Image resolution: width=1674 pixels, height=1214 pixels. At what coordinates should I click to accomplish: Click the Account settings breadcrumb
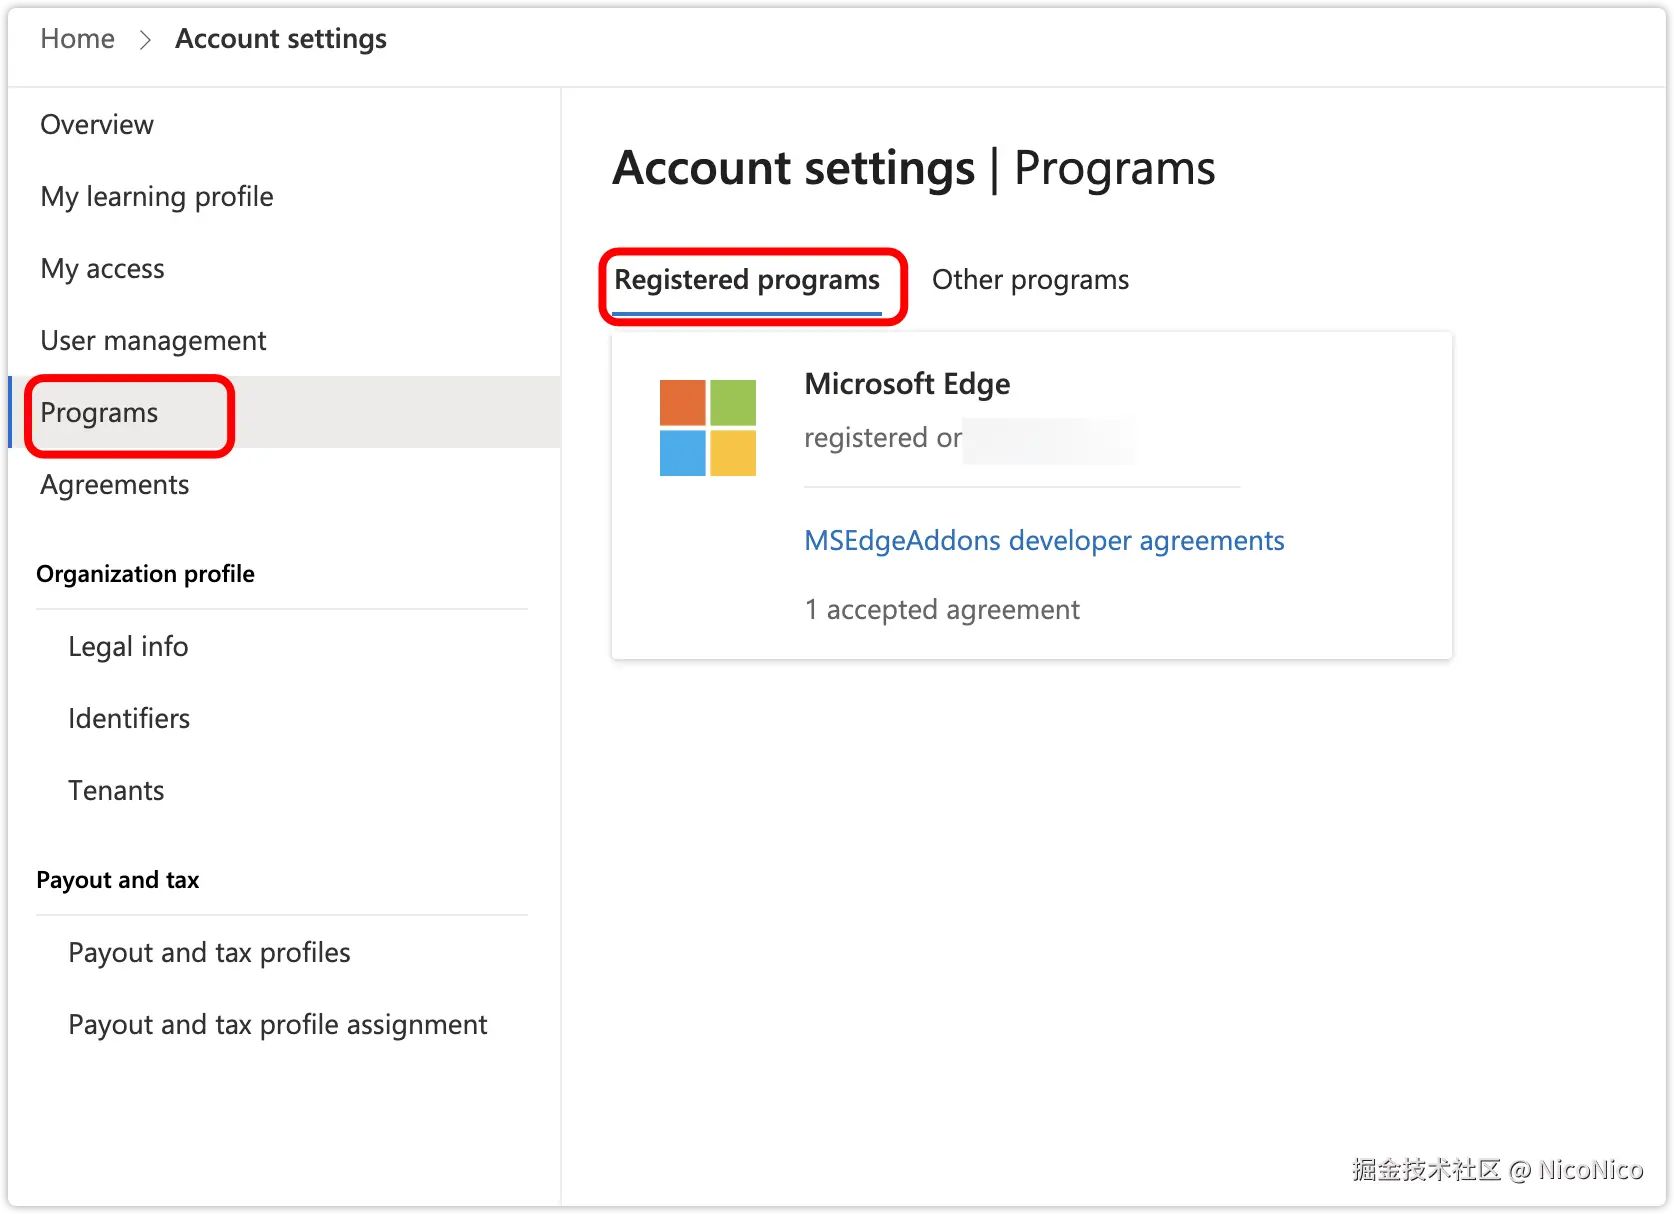pos(281,39)
